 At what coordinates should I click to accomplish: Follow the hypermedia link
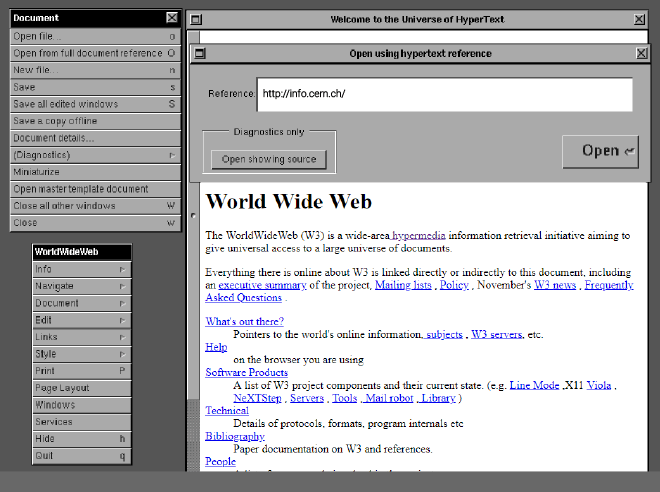point(420,236)
